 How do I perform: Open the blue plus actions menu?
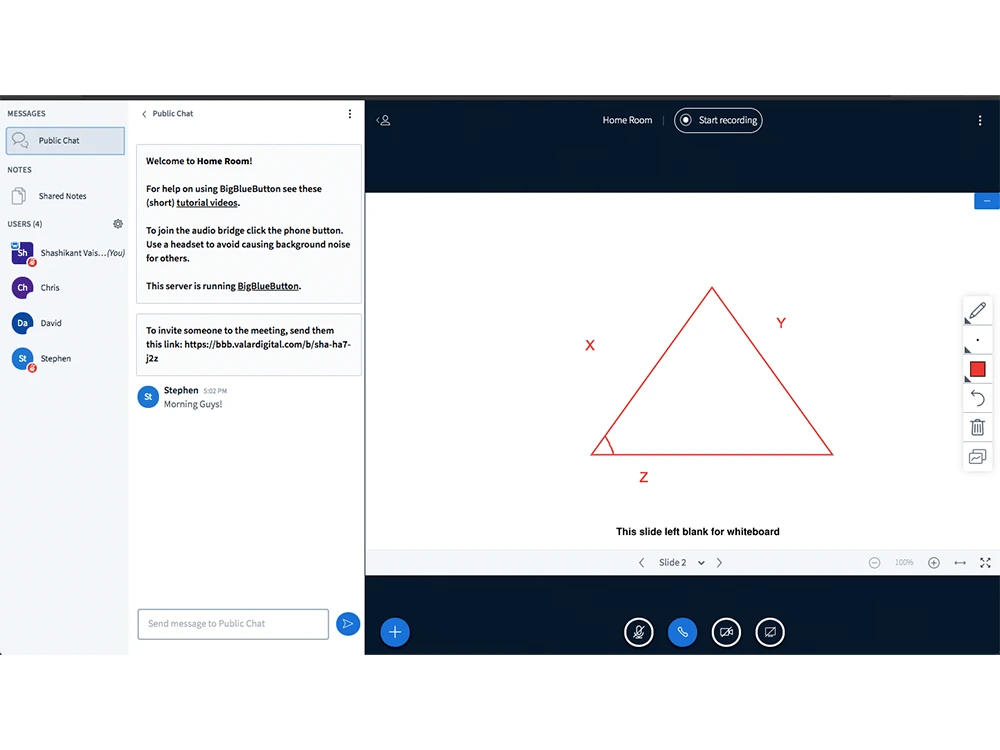395,632
